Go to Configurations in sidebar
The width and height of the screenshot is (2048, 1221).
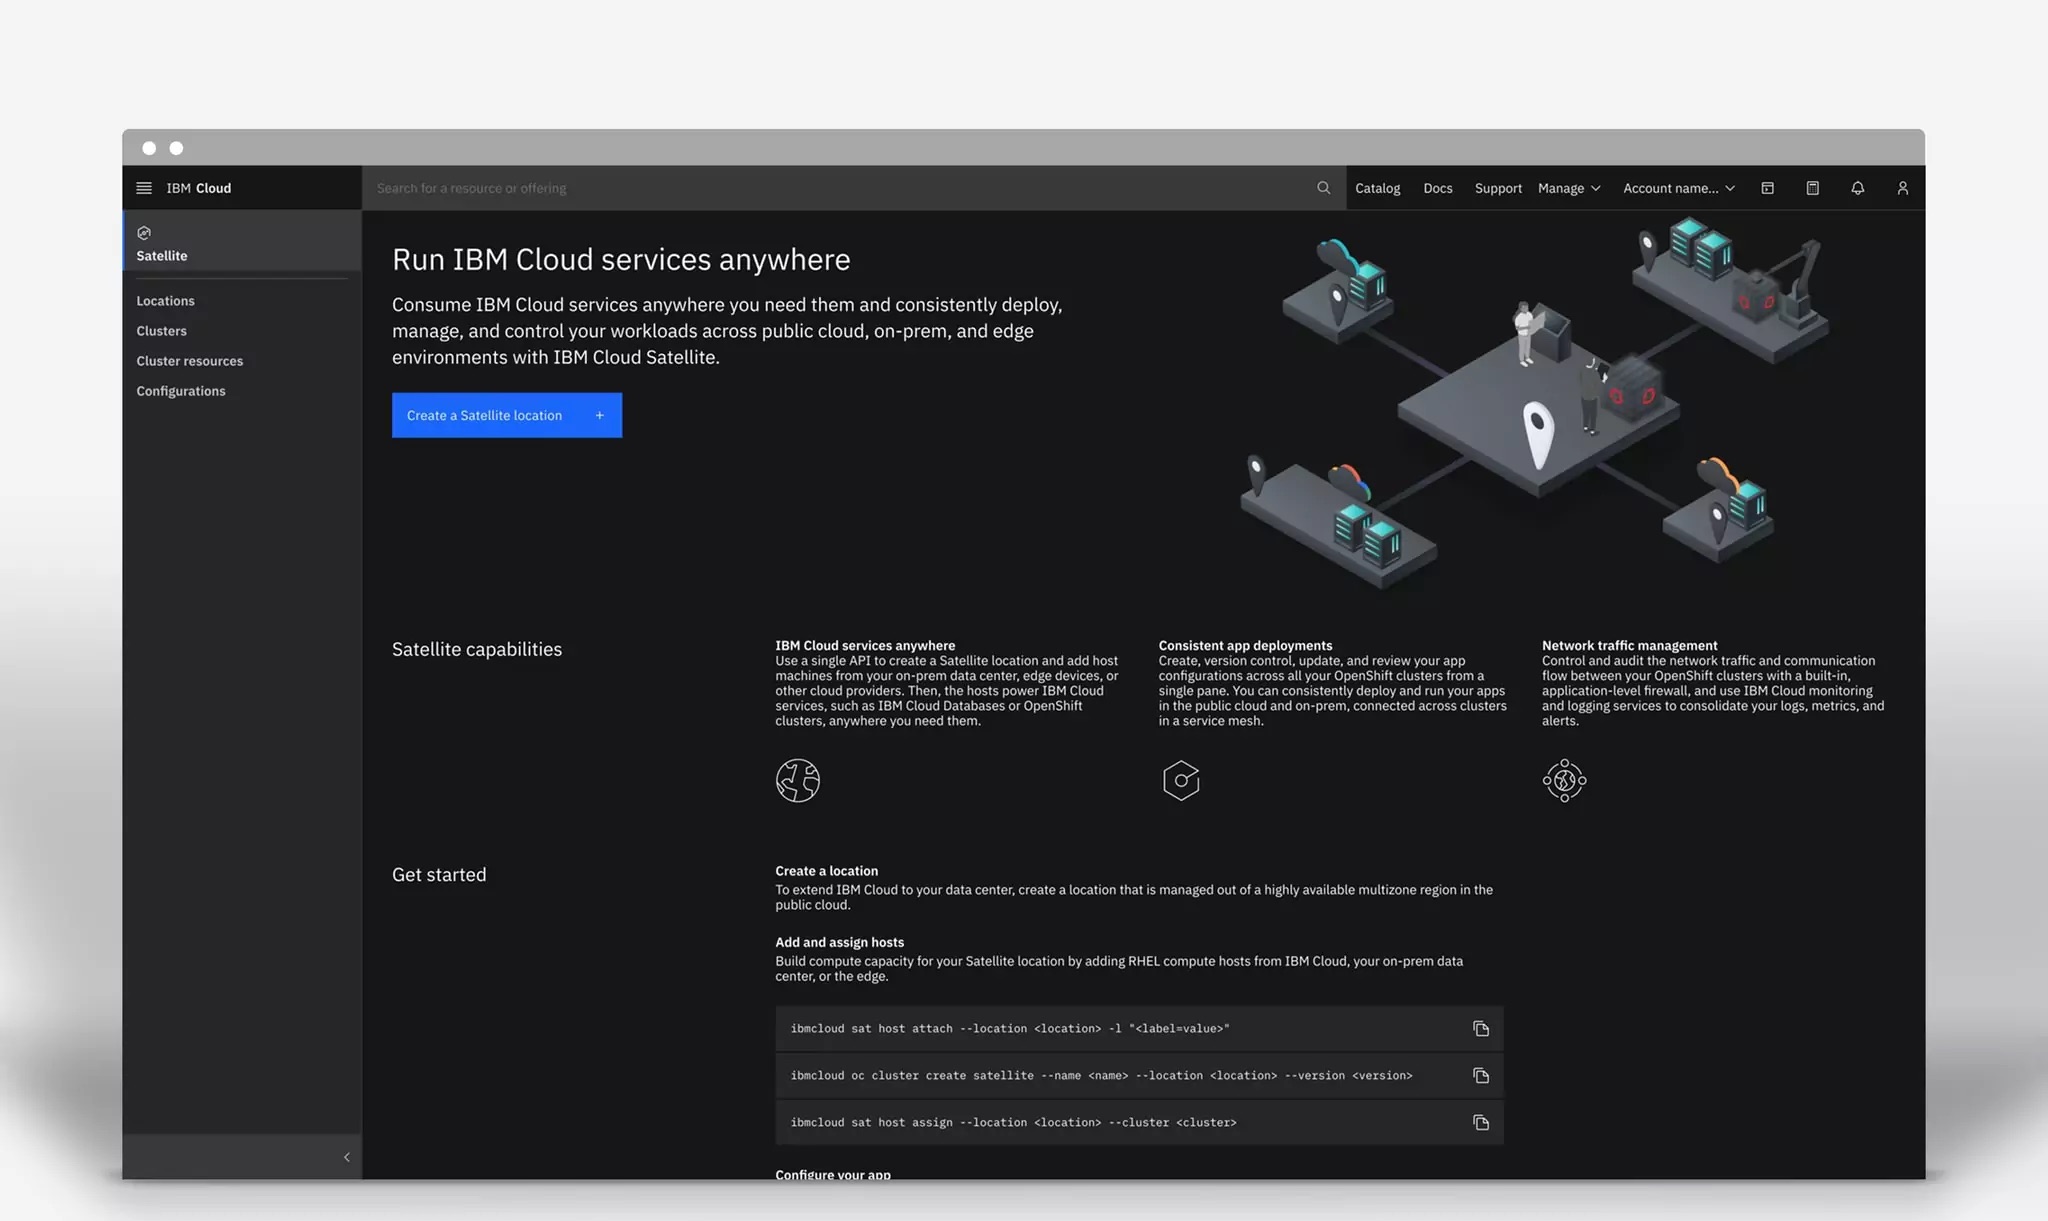pyautogui.click(x=181, y=391)
